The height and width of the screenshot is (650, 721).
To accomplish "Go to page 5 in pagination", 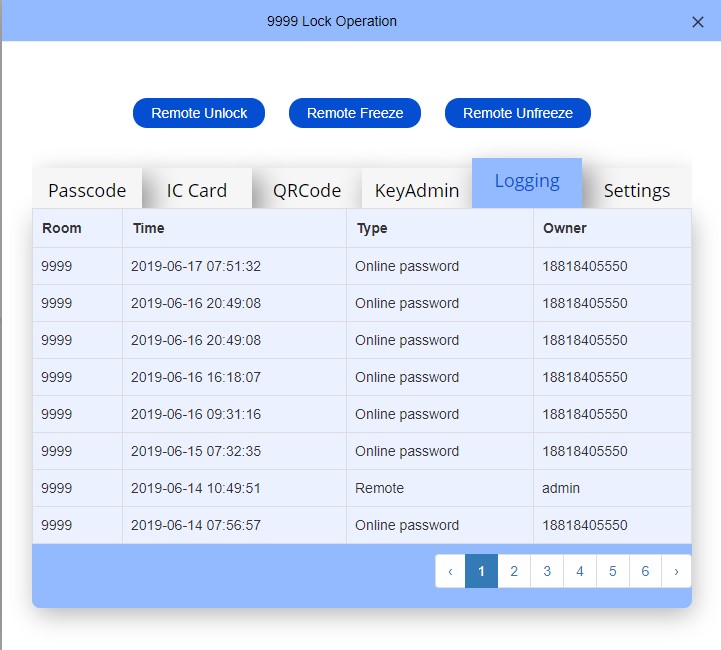I will pos(613,571).
